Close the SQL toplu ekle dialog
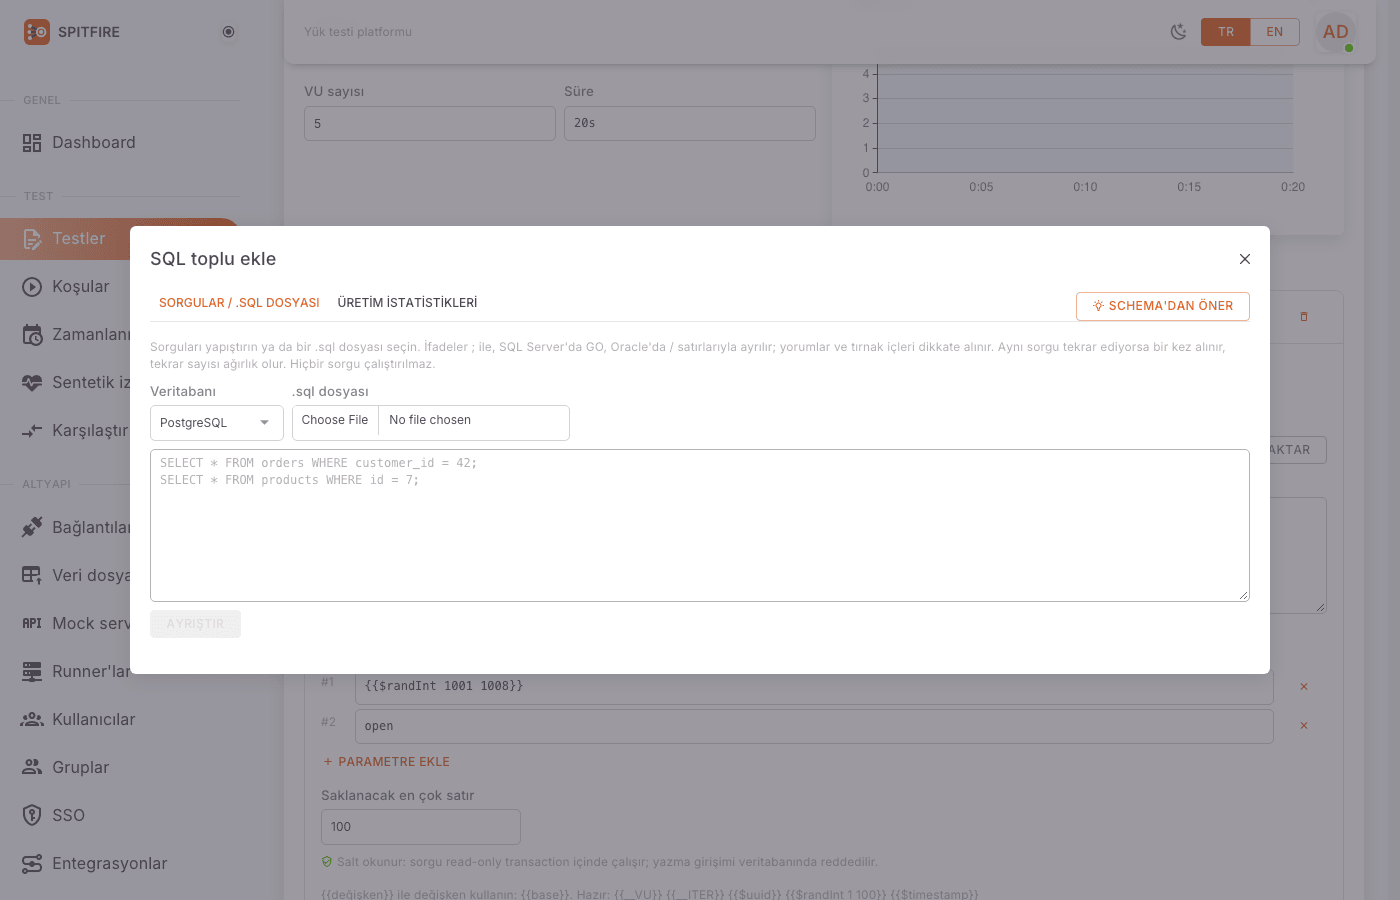 pos(1245,259)
